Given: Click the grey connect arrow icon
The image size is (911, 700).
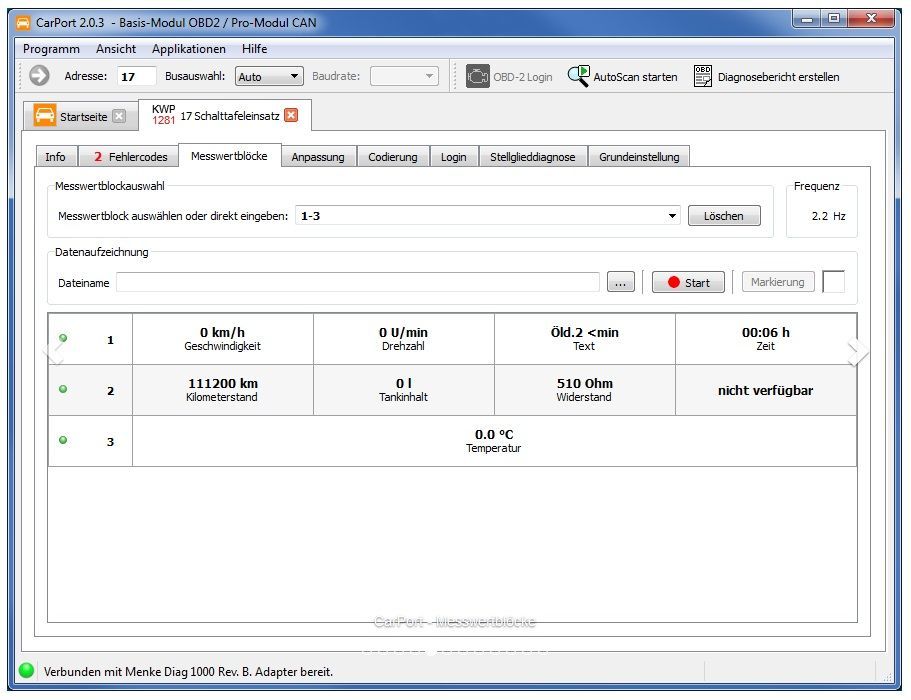Looking at the screenshot, I should click(x=39, y=76).
